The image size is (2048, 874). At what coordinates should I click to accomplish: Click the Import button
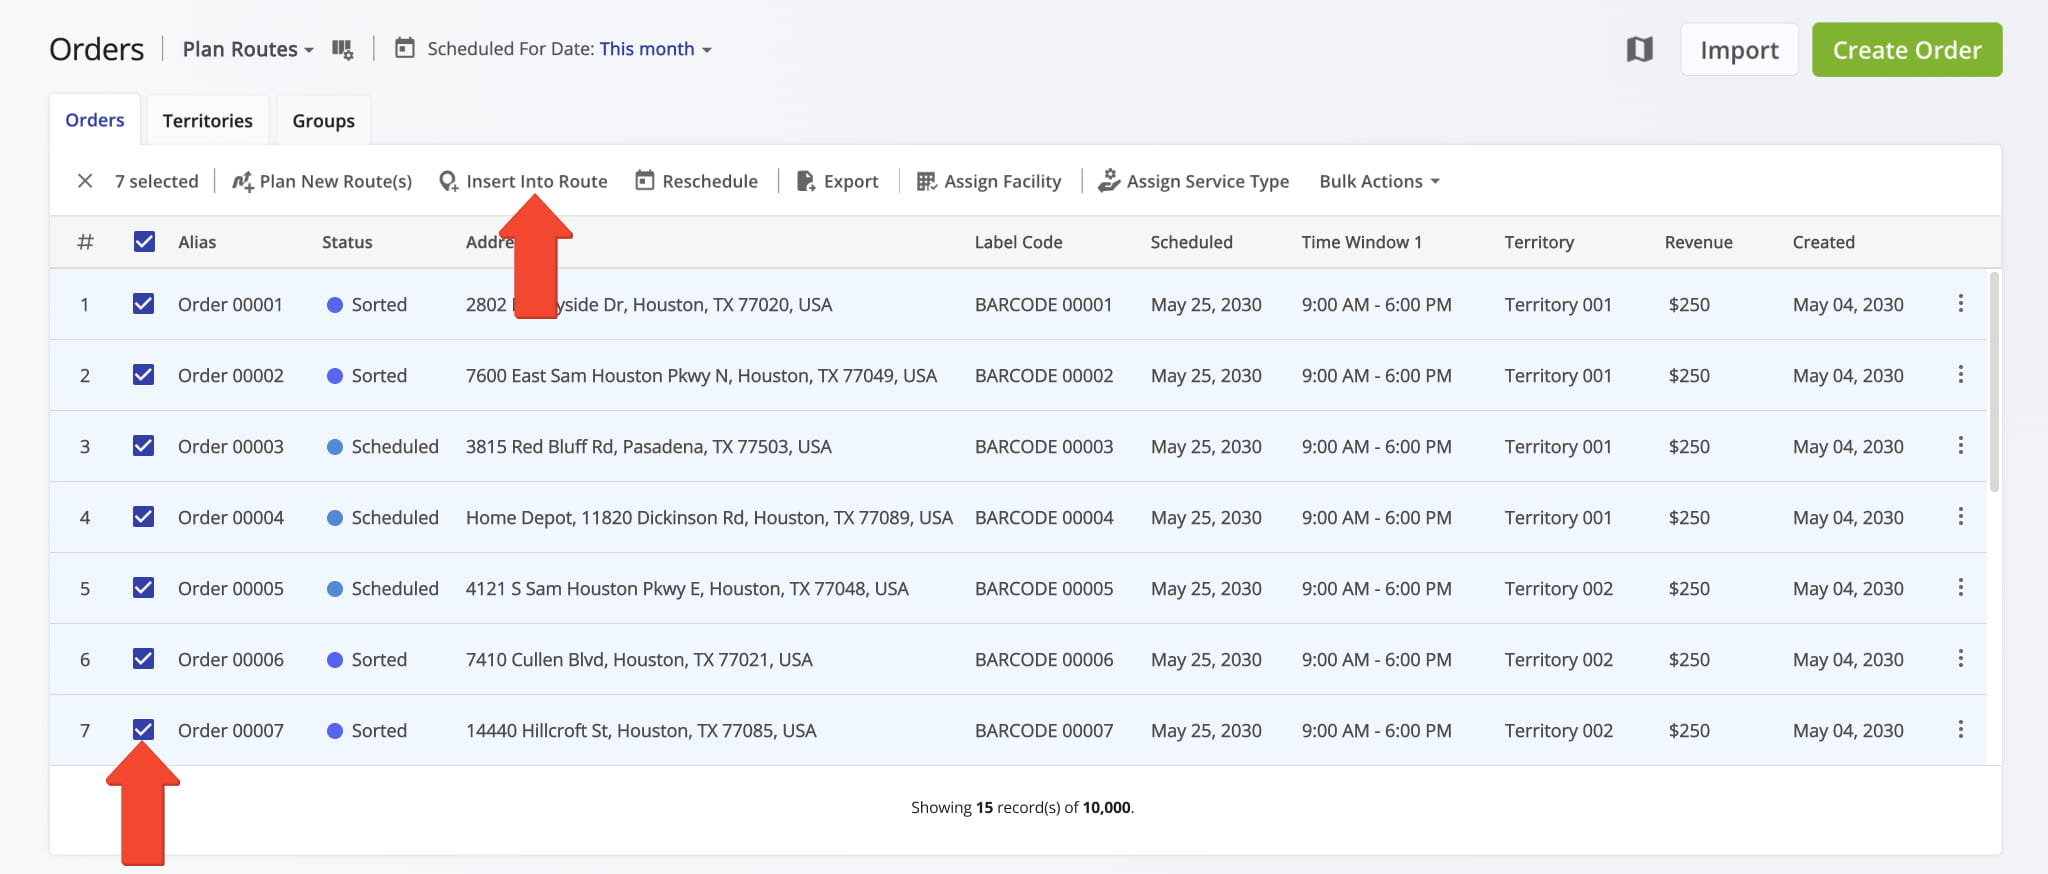click(x=1739, y=50)
